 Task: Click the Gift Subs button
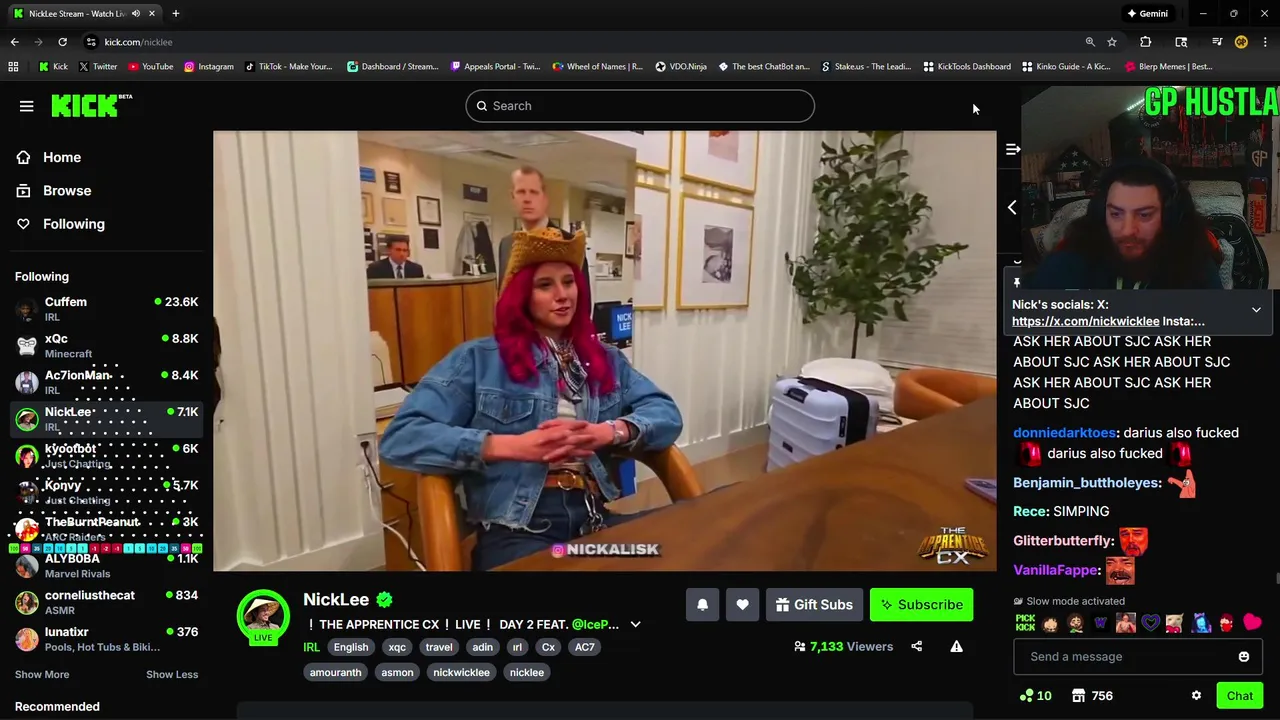[x=814, y=605]
